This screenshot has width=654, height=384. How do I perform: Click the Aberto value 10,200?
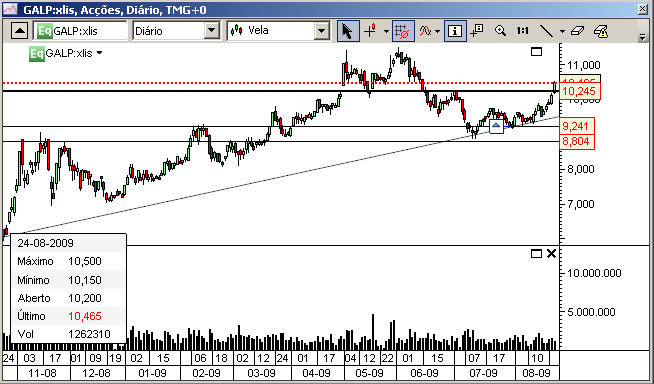pos(85,298)
